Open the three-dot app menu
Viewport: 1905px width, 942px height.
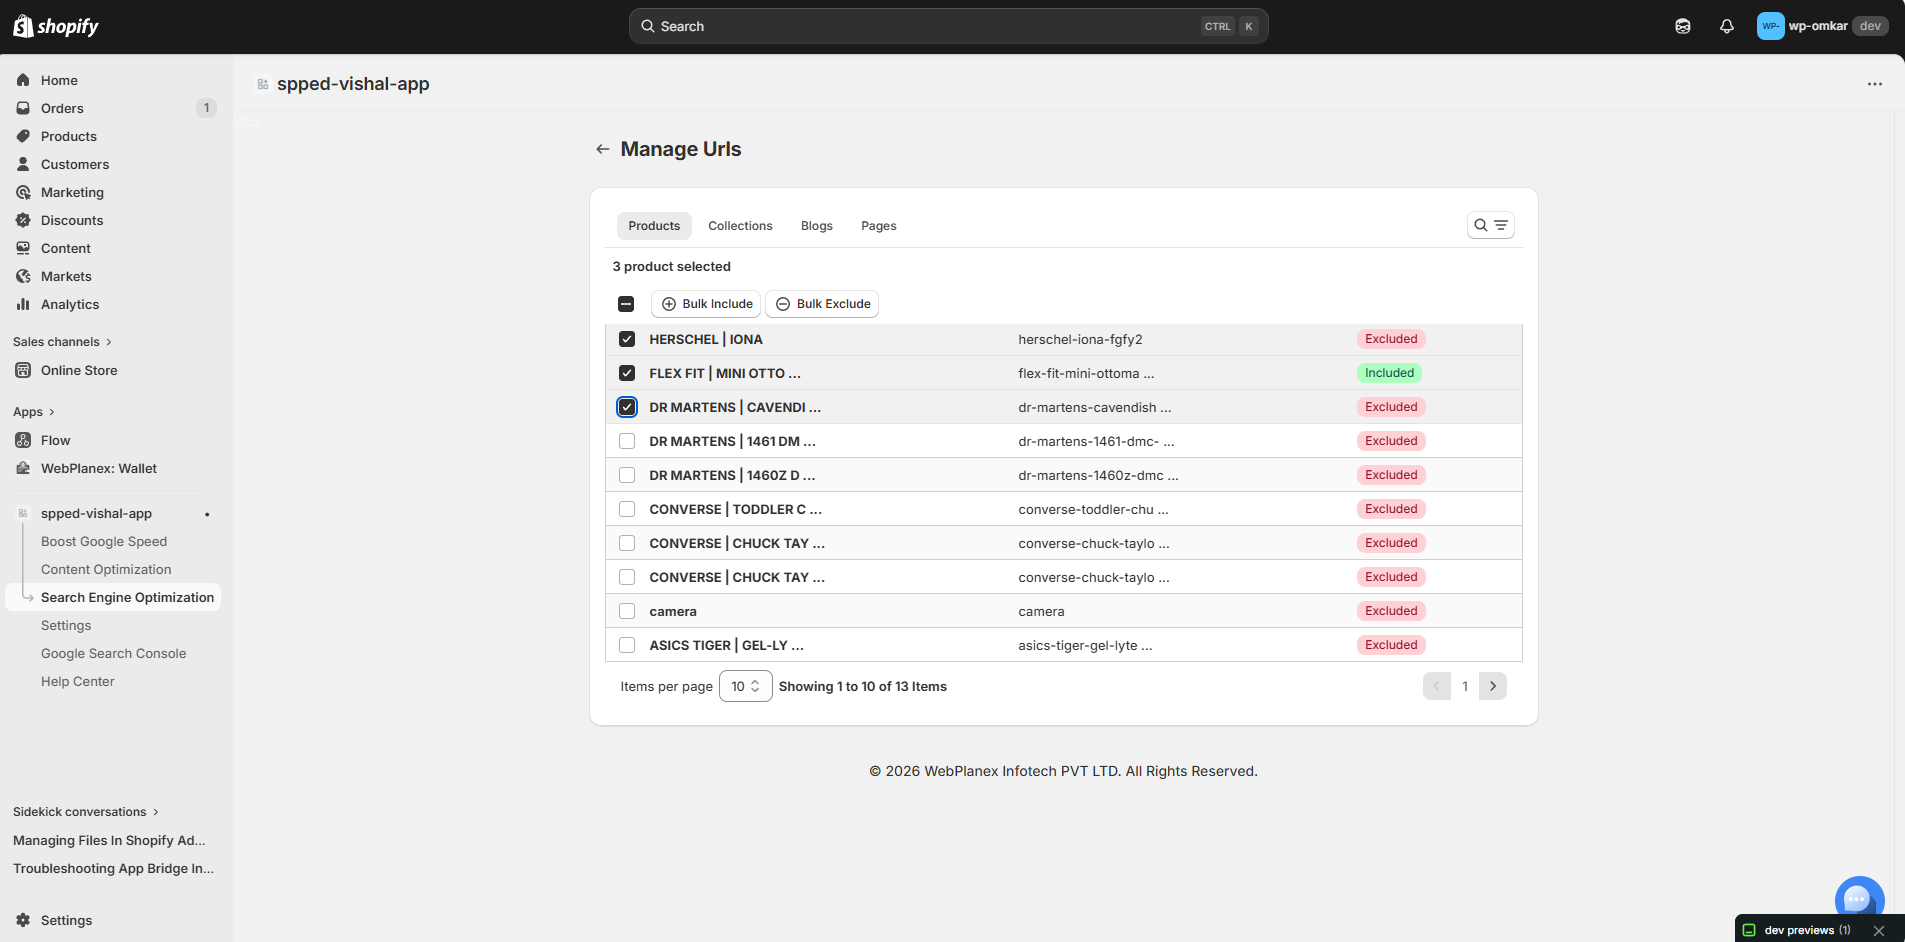pyautogui.click(x=1874, y=84)
